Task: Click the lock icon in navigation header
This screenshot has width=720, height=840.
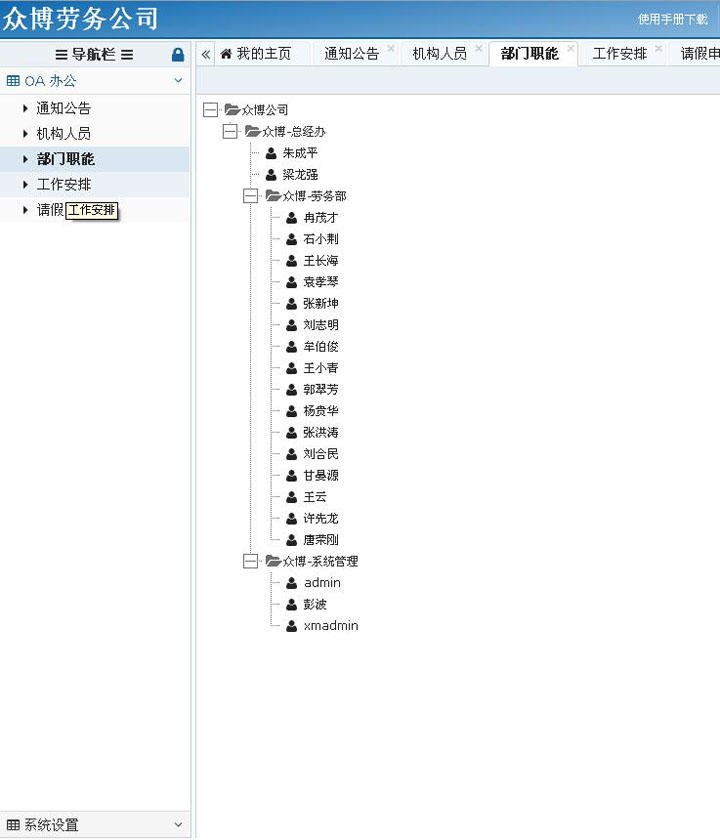Action: click(x=178, y=55)
